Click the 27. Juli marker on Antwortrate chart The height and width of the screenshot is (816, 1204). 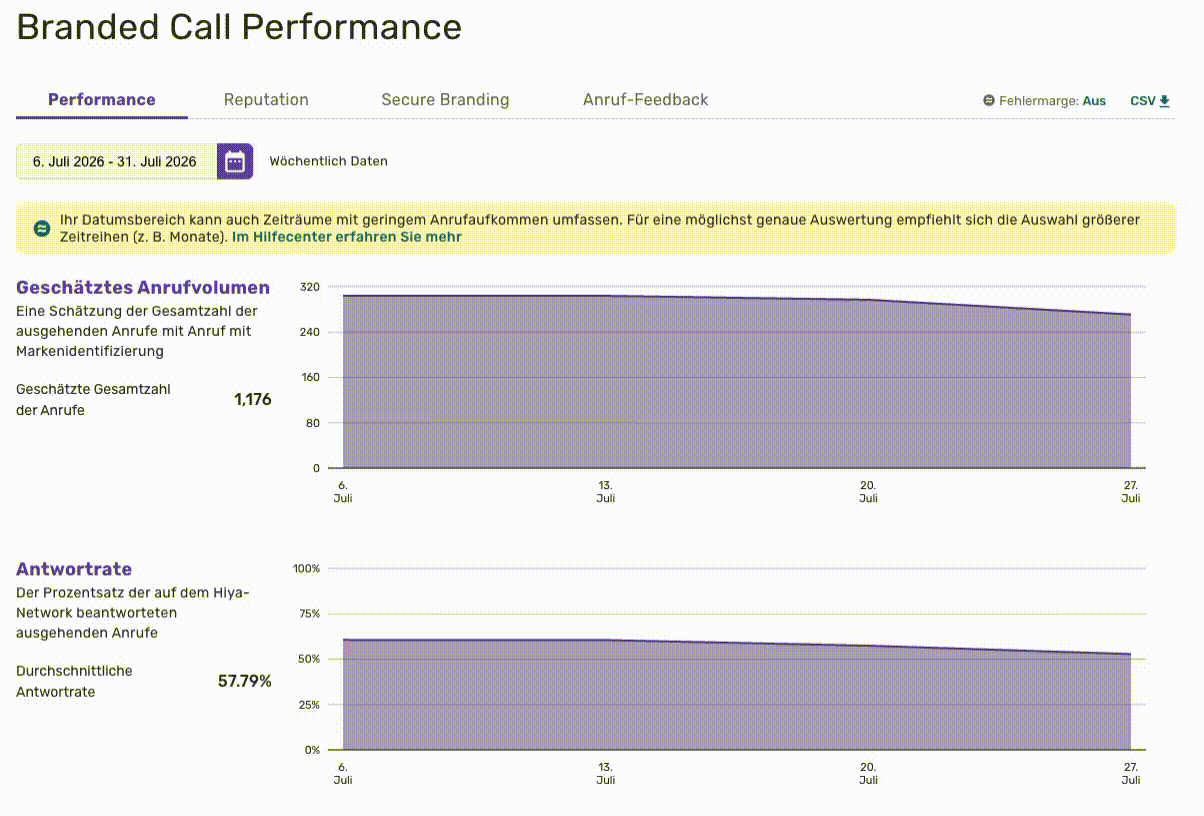point(1131,773)
